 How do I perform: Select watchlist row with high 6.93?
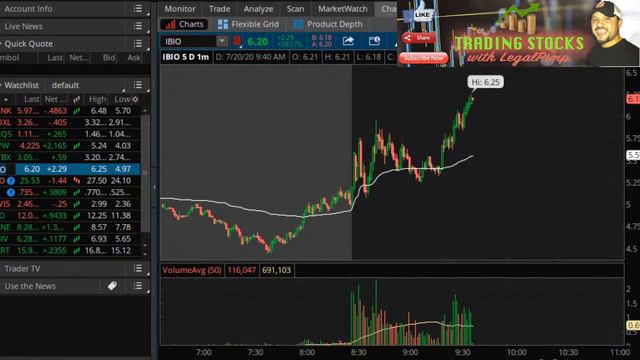coord(70,239)
